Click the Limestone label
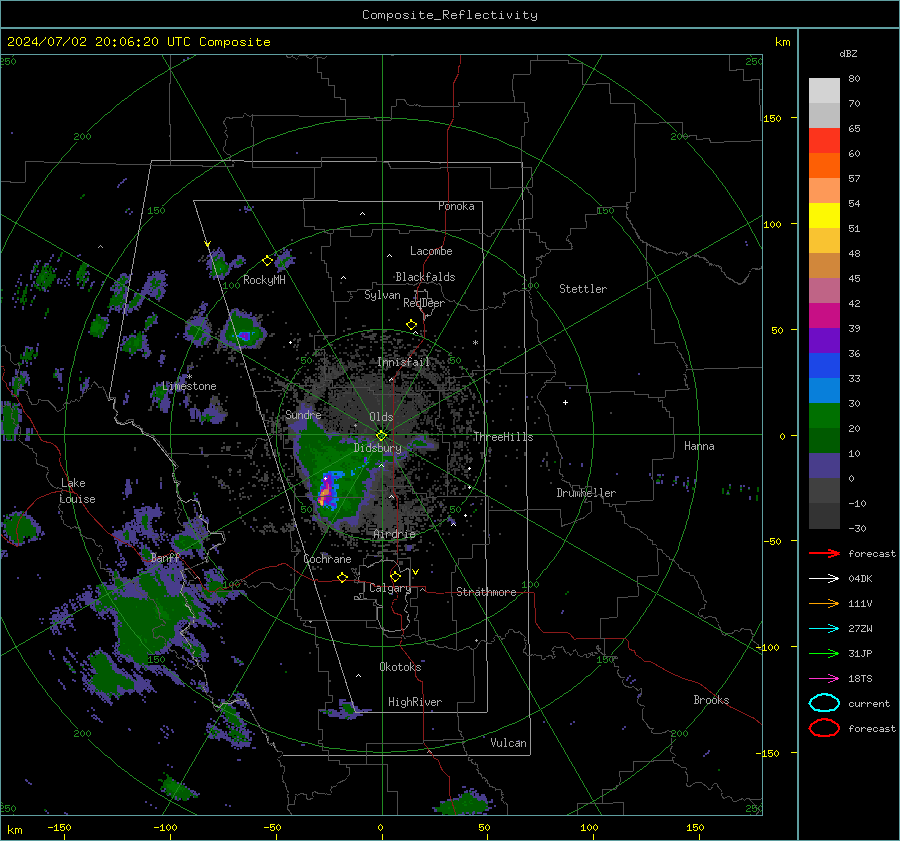900x841 pixels. point(189,386)
